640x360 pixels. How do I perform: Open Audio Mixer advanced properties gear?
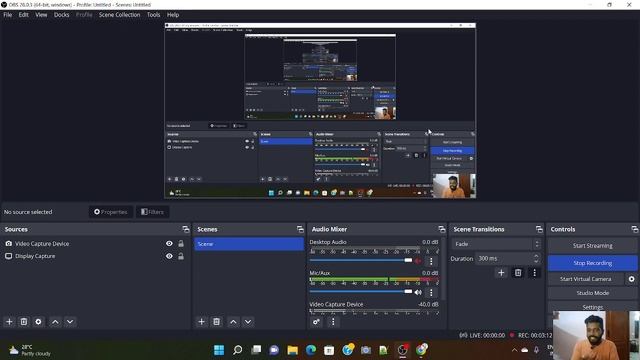click(x=316, y=322)
